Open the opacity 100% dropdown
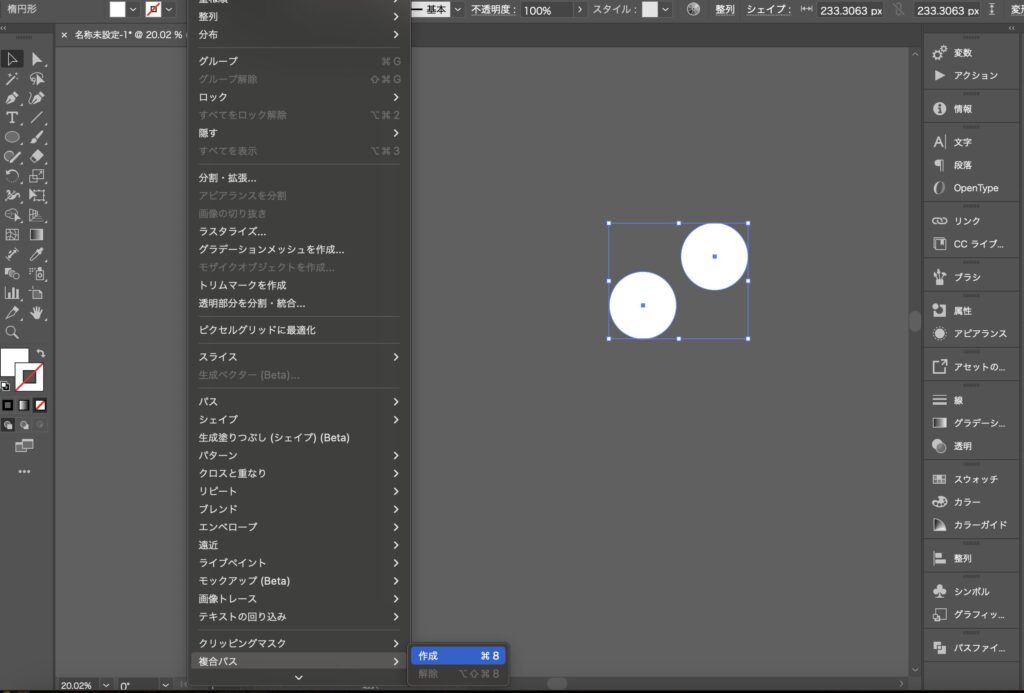1024x693 pixels. click(579, 10)
